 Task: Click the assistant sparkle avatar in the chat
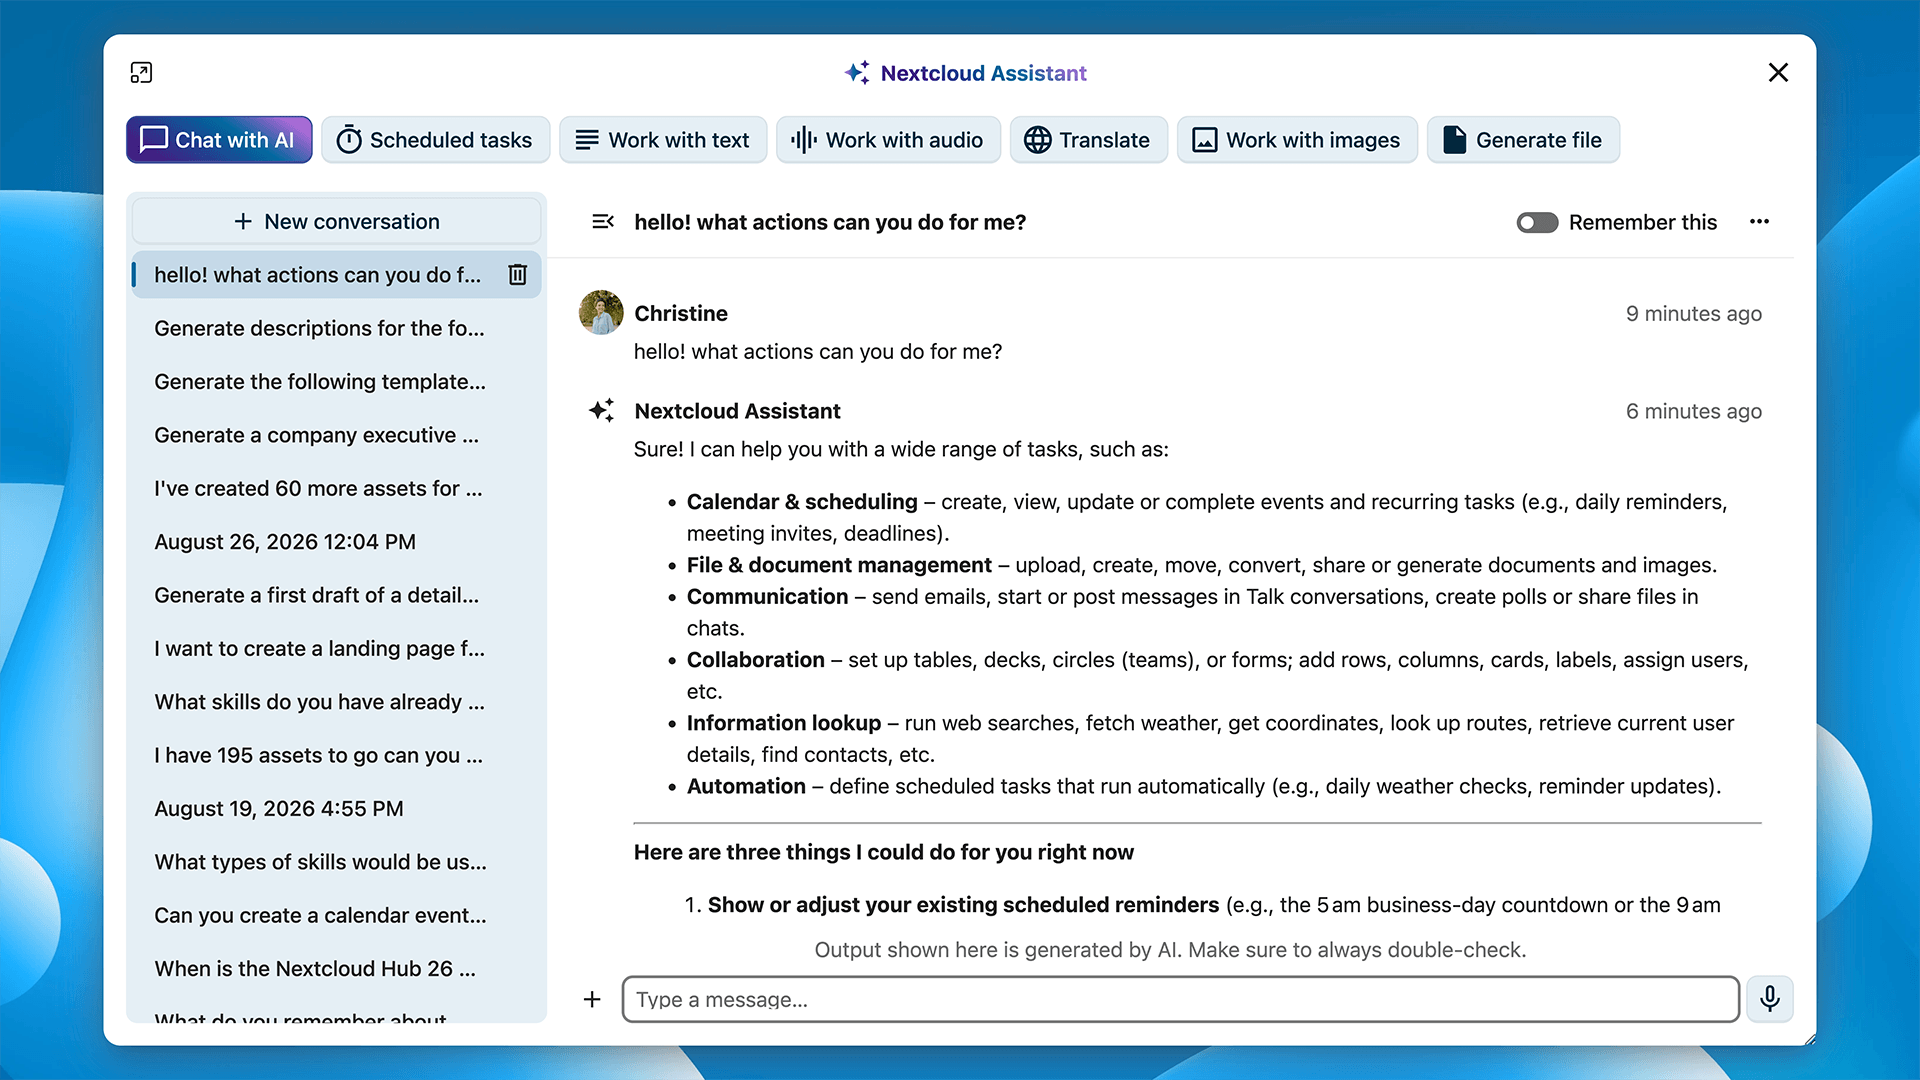click(x=601, y=410)
